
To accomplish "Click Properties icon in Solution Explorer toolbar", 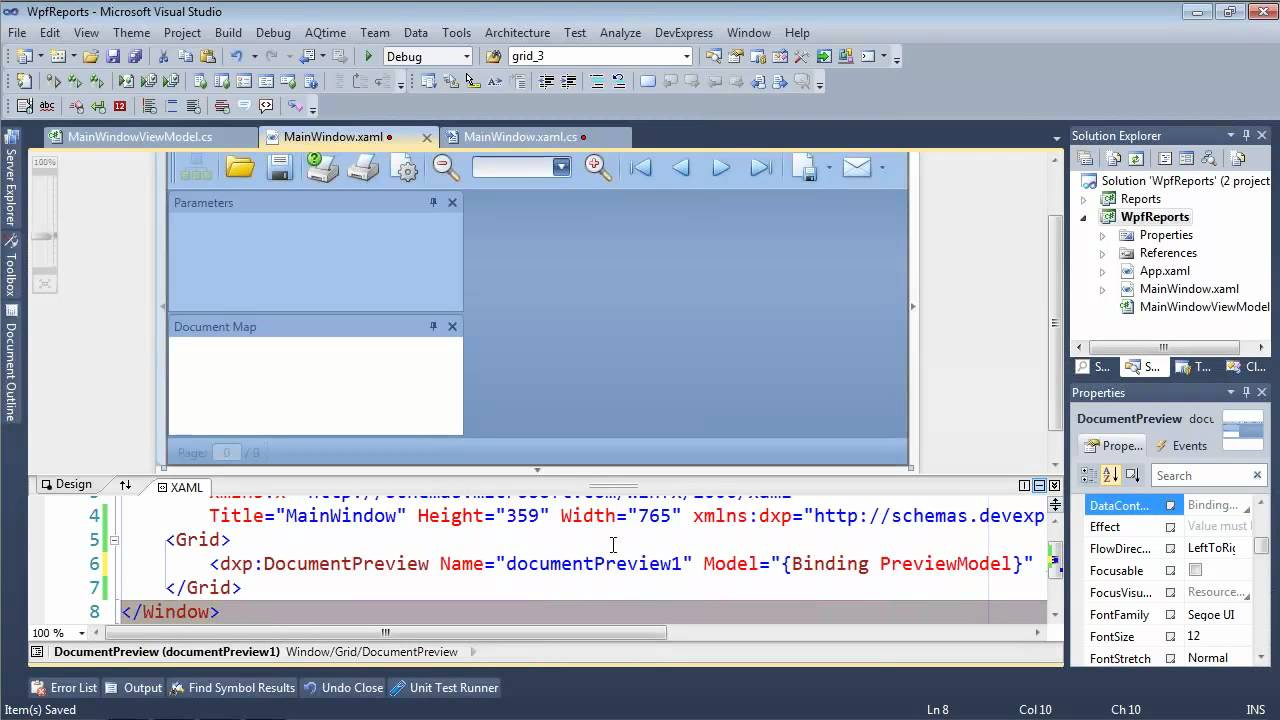I will (x=1085, y=158).
